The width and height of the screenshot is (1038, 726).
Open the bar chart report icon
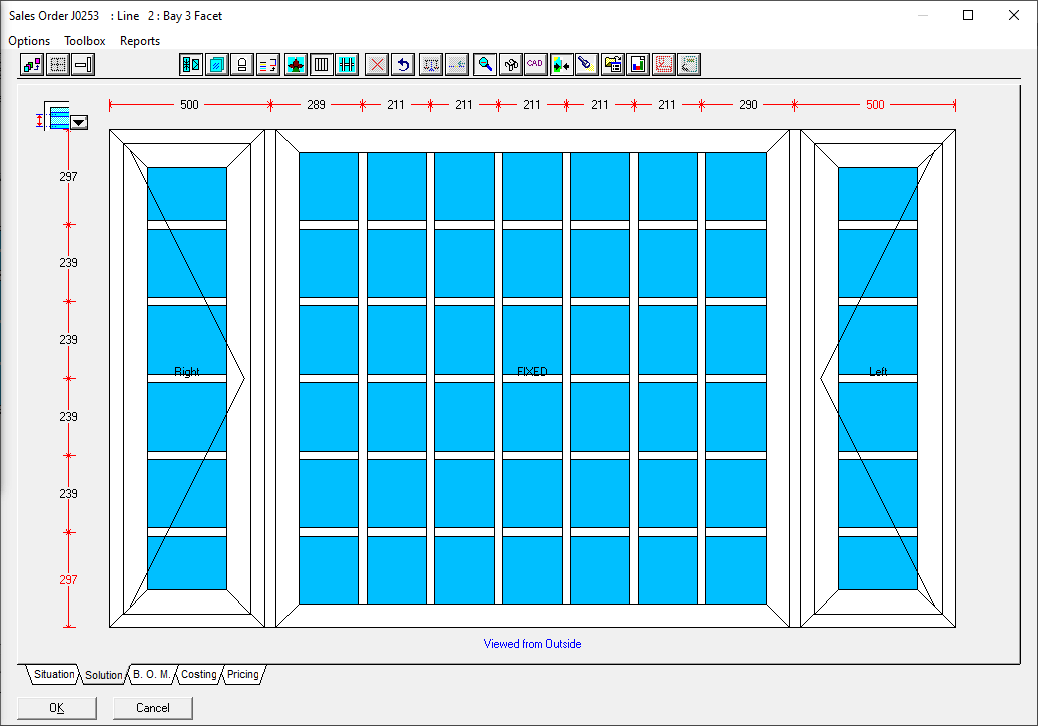click(638, 65)
